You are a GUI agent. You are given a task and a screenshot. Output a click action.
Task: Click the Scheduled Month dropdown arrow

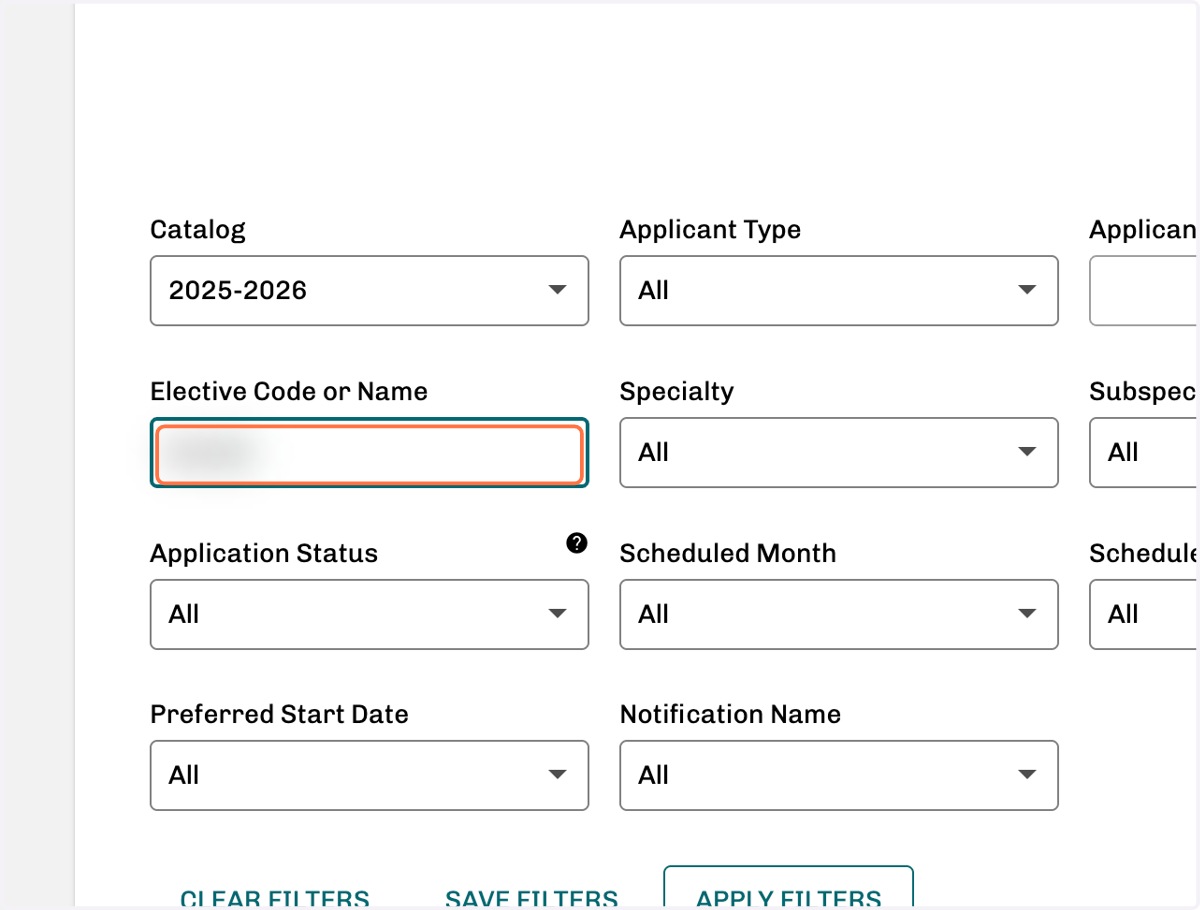[x=1027, y=614]
